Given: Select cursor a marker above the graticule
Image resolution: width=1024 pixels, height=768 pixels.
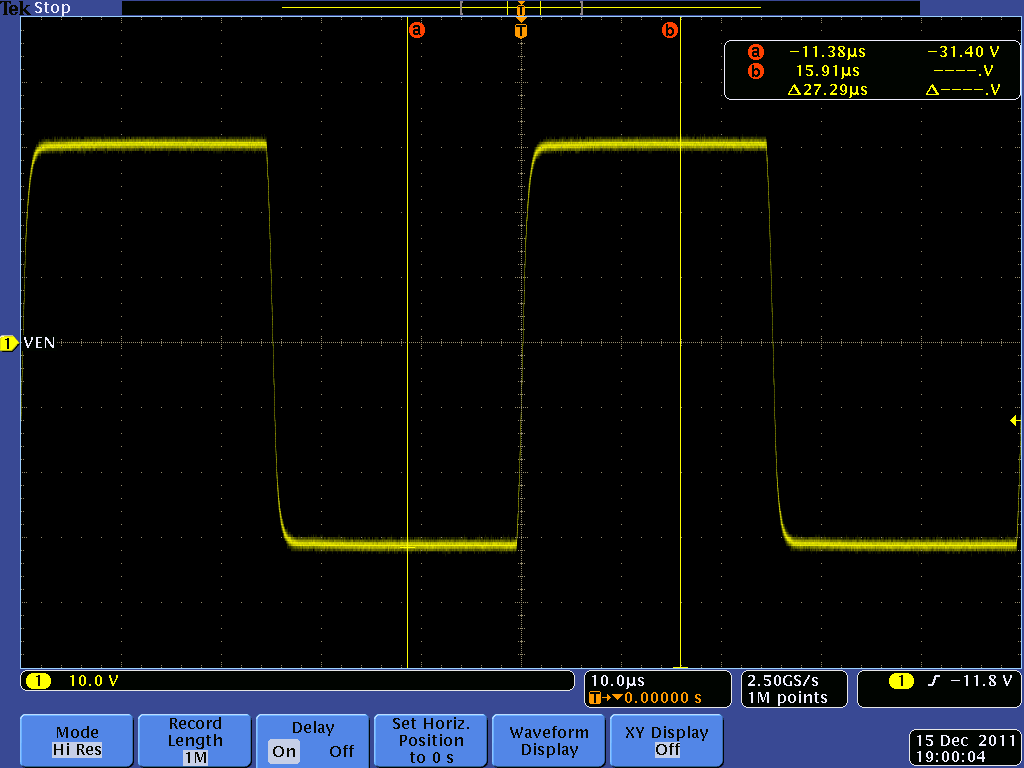Looking at the screenshot, I should 417,30.
